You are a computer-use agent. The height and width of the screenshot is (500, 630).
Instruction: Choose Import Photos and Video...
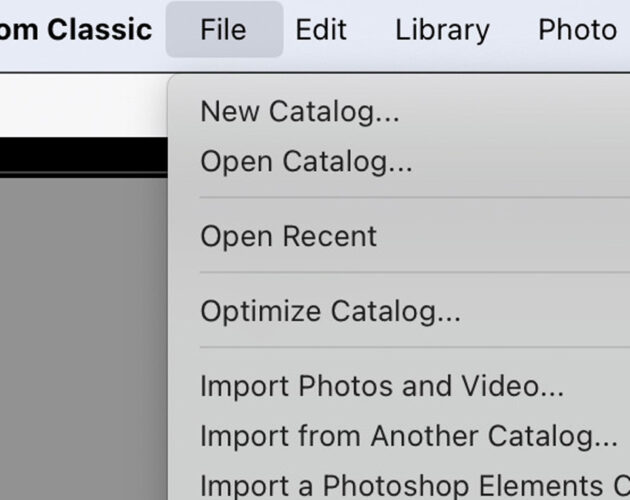click(x=399, y=386)
